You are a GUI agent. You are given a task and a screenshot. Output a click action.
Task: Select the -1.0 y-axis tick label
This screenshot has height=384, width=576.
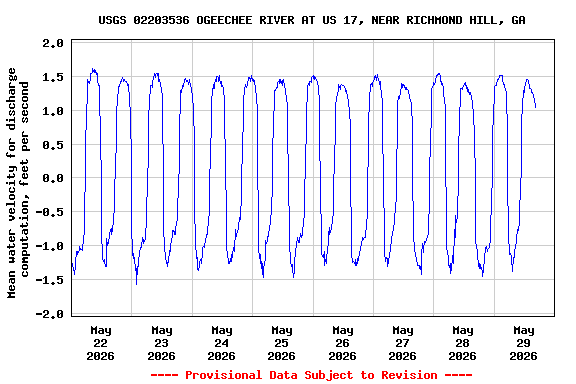[50, 246]
